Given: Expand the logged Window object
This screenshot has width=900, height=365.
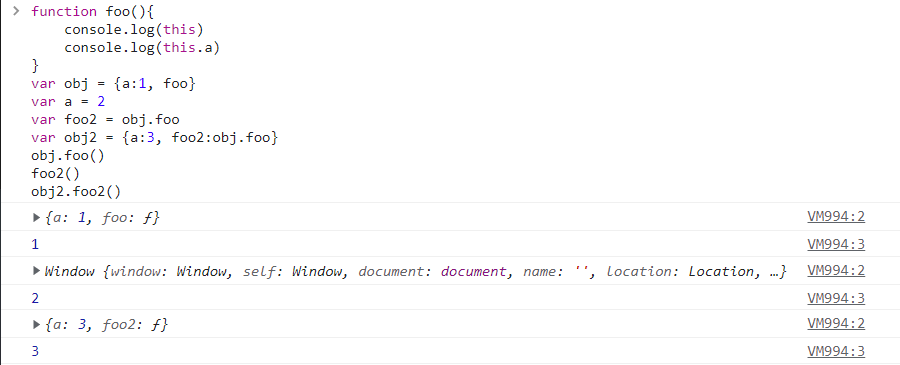Looking at the screenshot, I should click(36, 271).
